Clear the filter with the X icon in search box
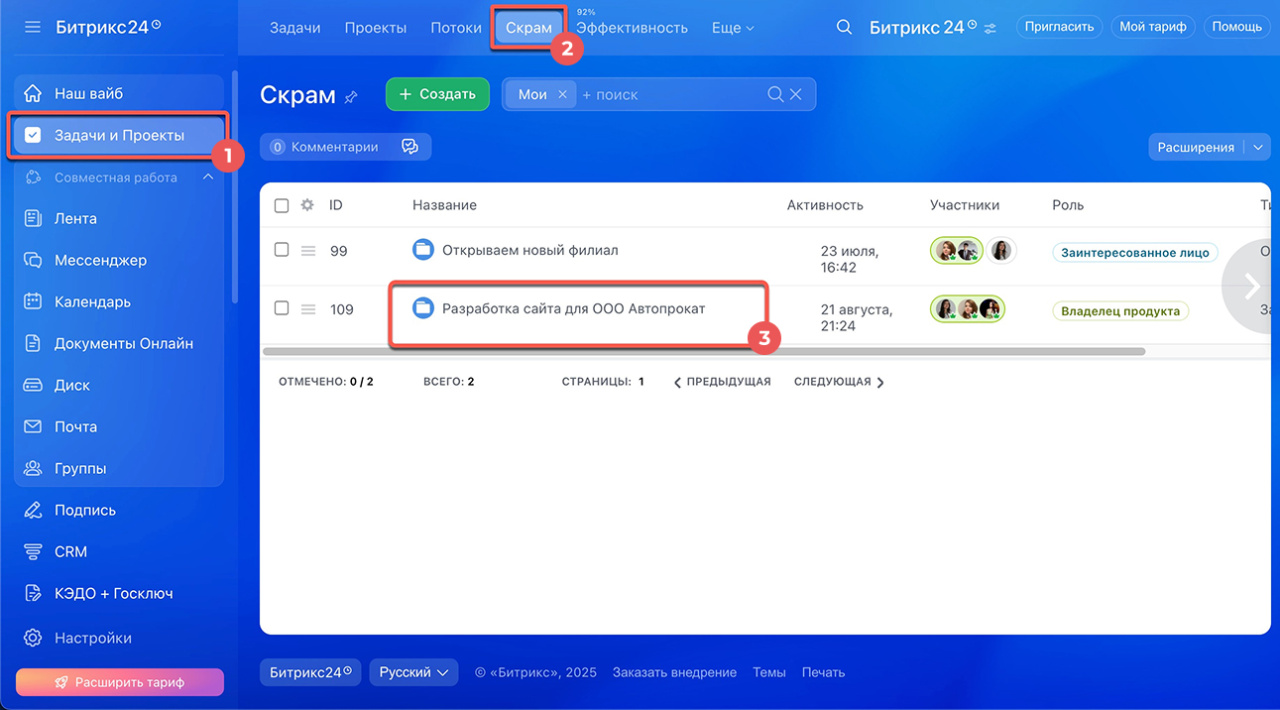 pyautogui.click(x=796, y=94)
